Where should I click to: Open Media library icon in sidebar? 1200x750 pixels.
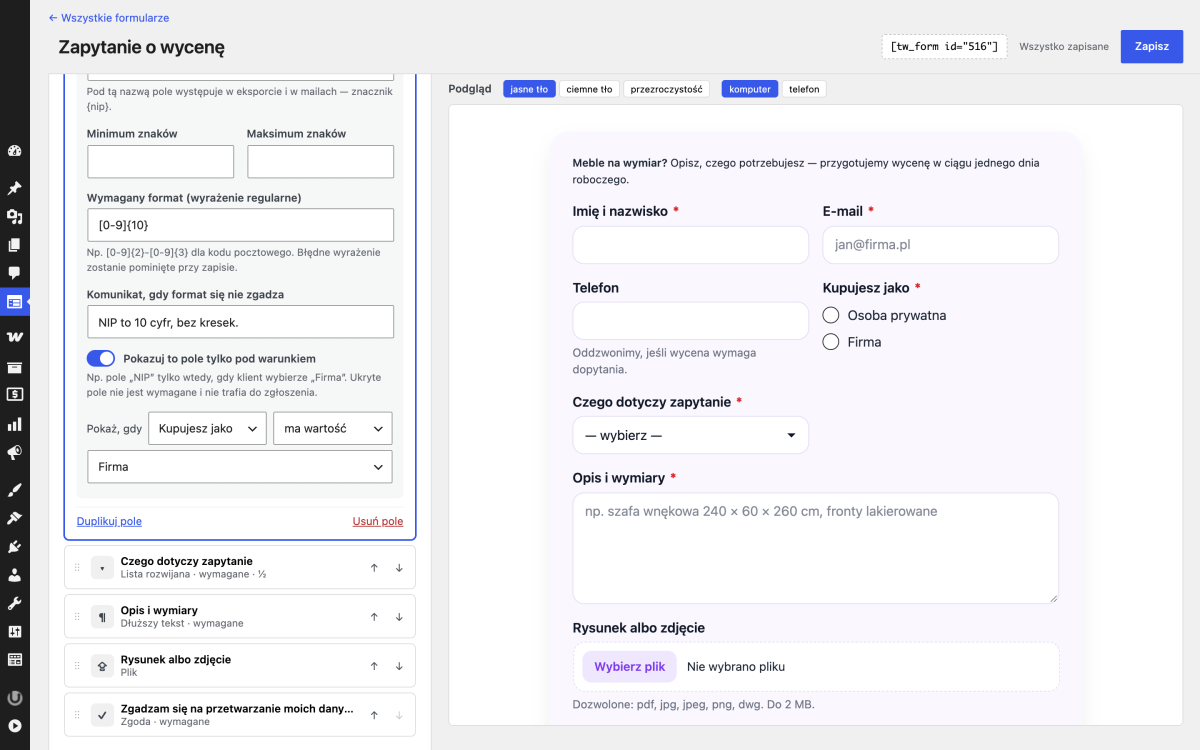(x=14, y=216)
